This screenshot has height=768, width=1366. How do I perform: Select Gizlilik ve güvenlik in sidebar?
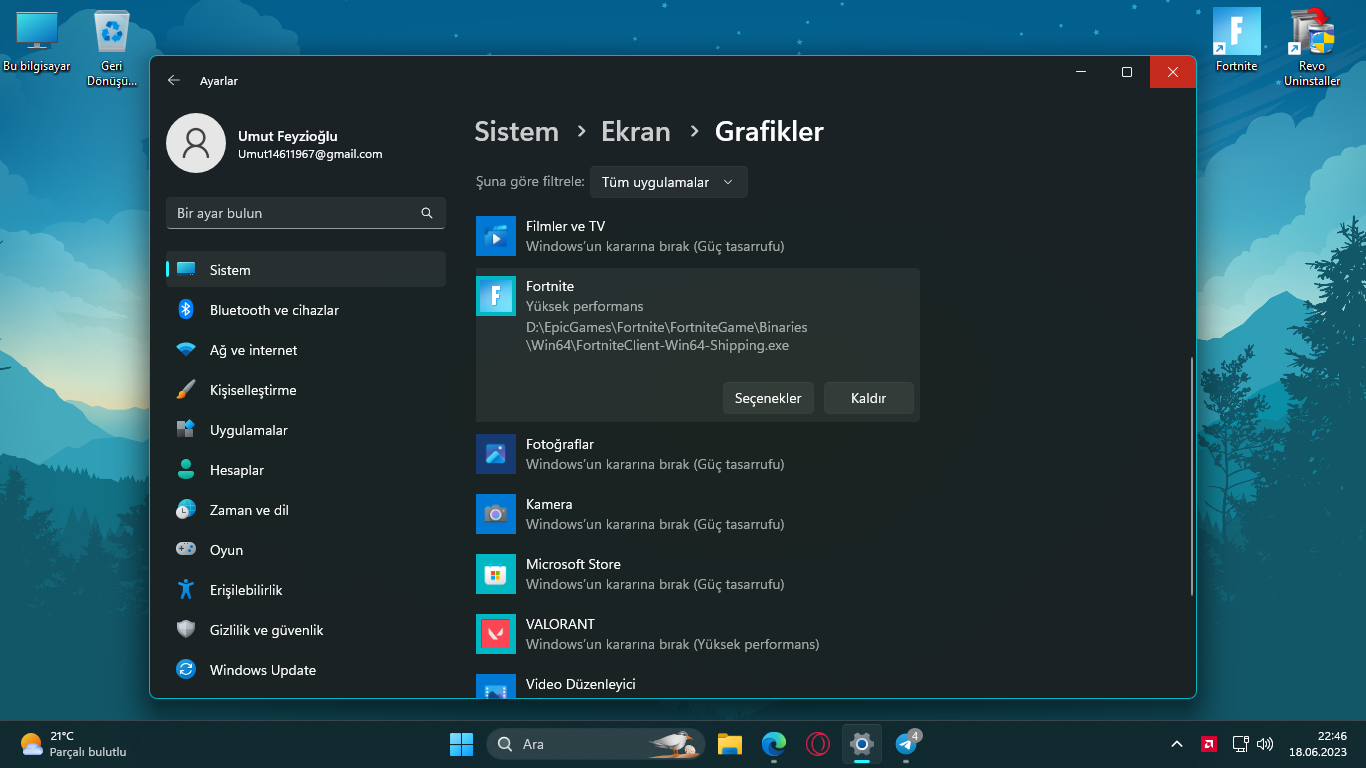tap(266, 630)
